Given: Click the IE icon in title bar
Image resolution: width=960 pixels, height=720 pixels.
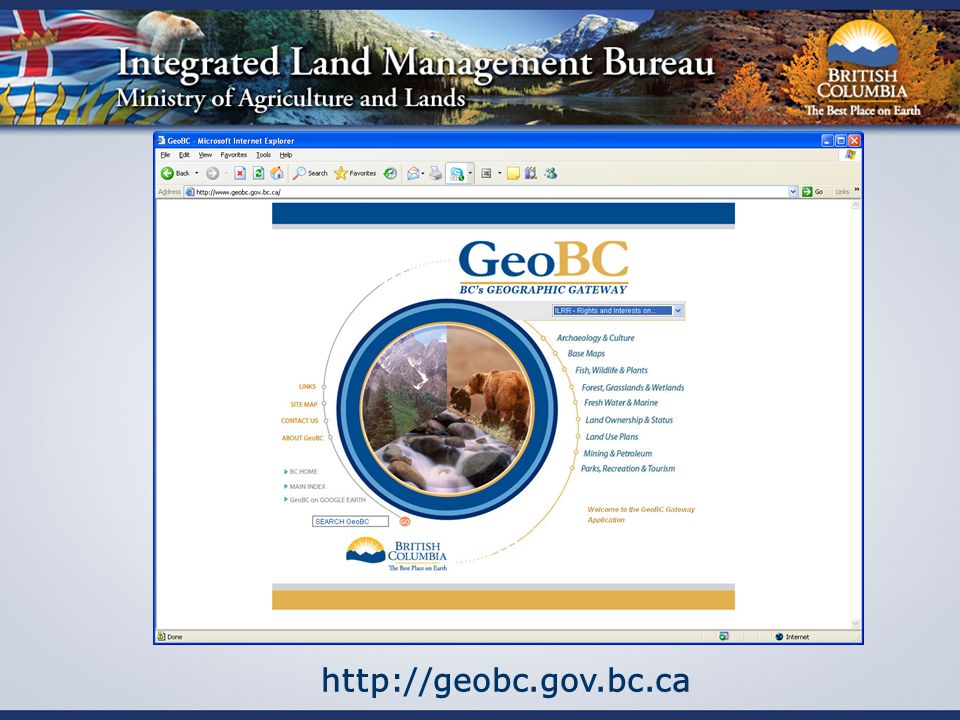Looking at the screenshot, I should (x=161, y=140).
